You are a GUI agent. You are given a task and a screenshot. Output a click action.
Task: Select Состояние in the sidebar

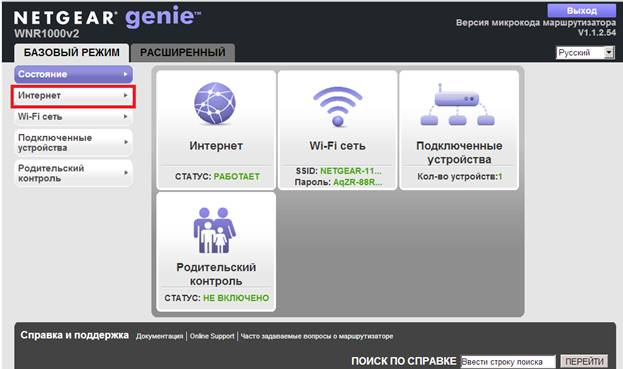(x=74, y=74)
